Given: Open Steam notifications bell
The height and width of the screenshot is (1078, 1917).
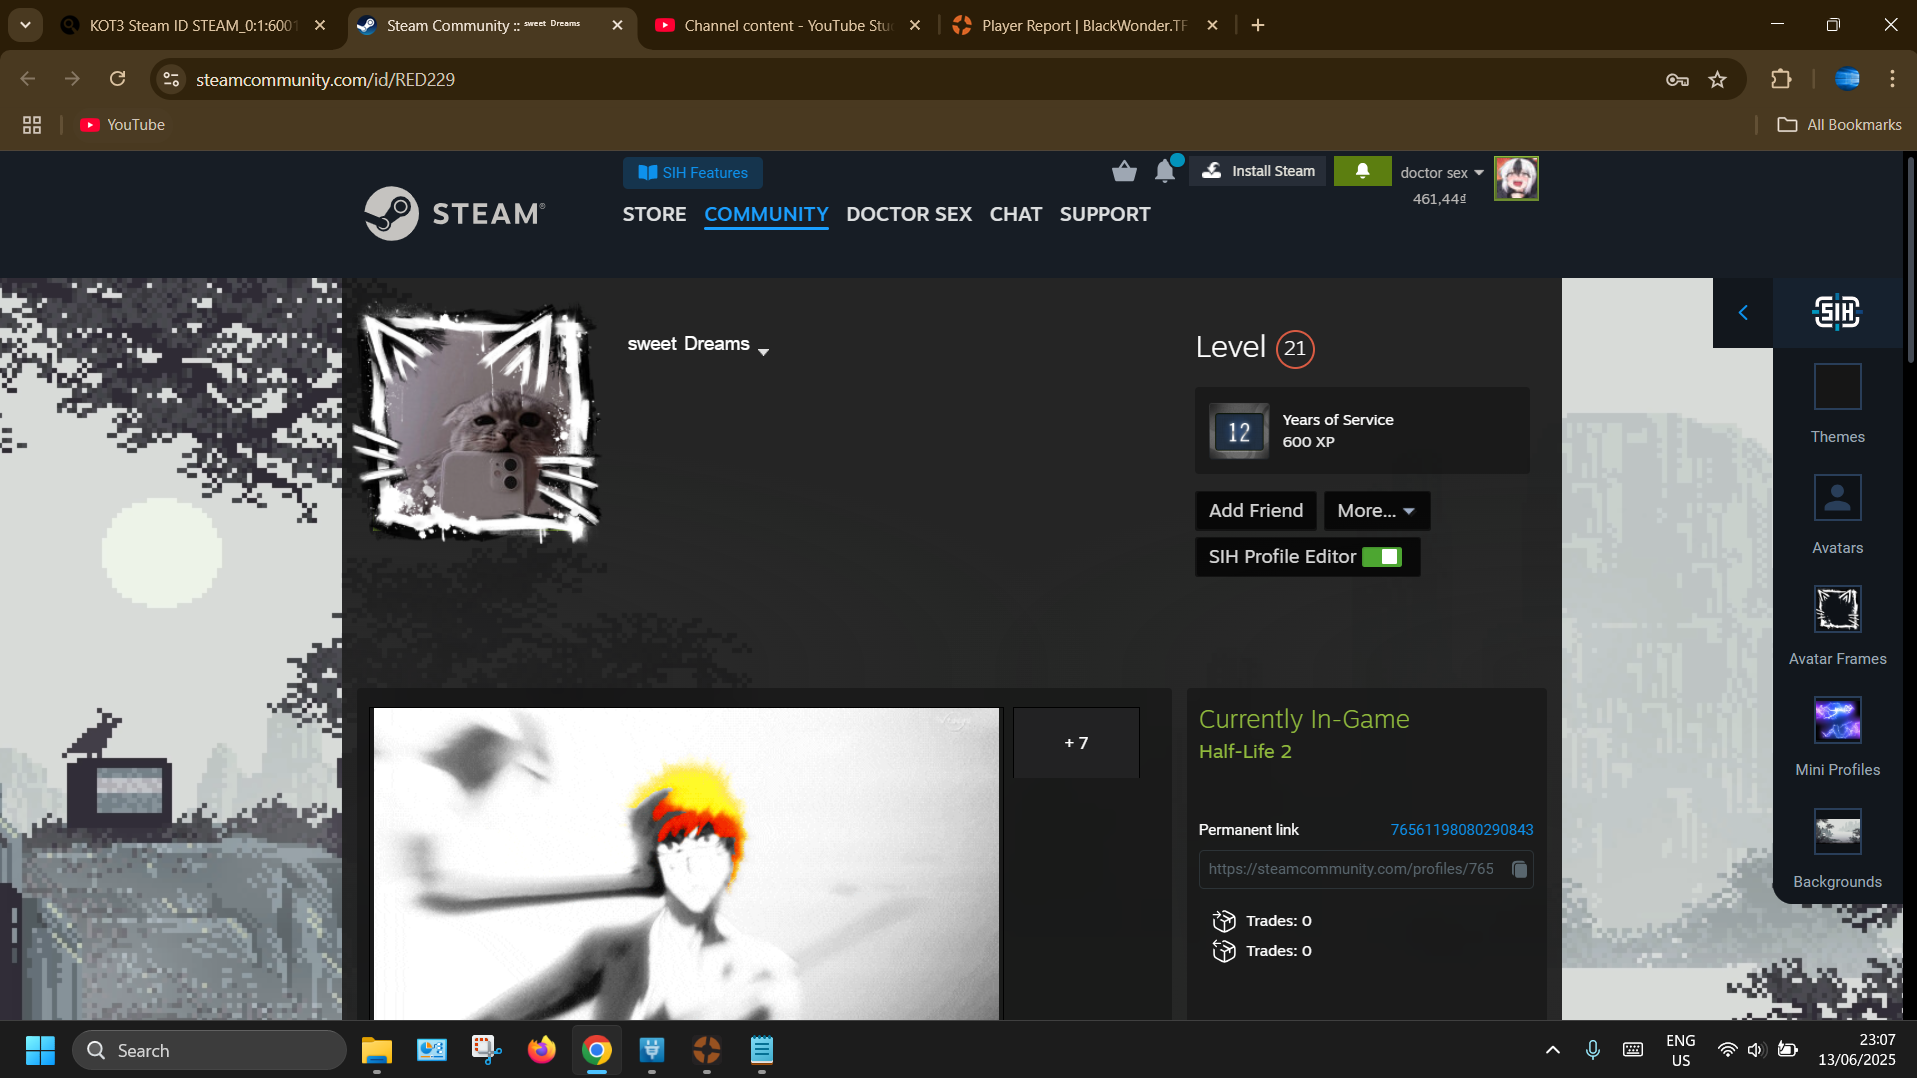Looking at the screenshot, I should pyautogui.click(x=1165, y=172).
